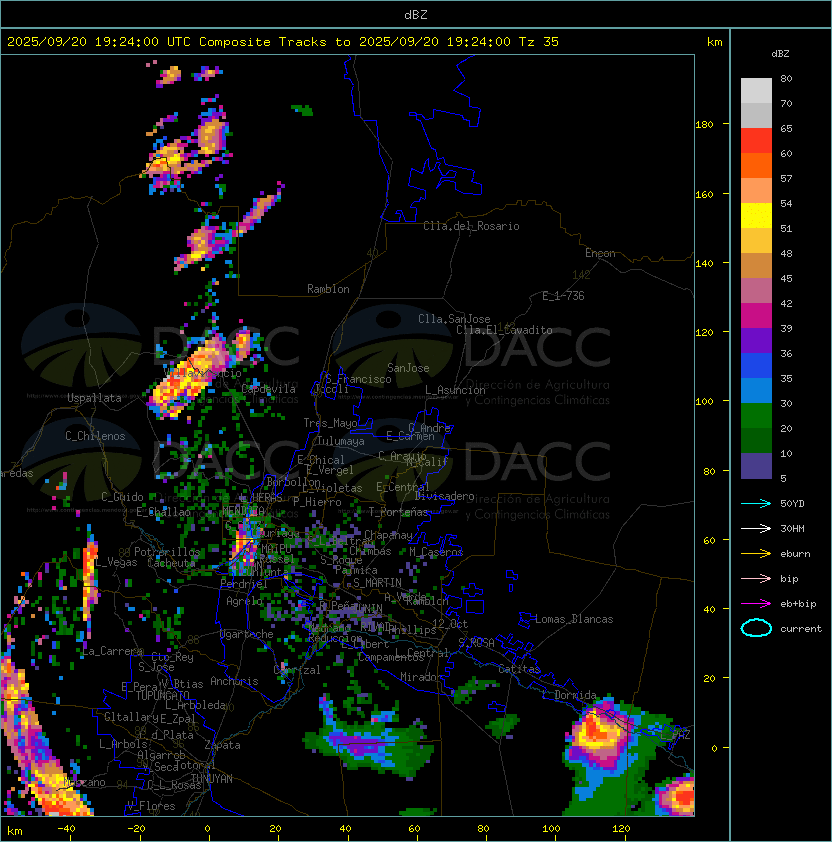This screenshot has width=832, height=842.
Task: Click the 'Ramblon' label near map center top
Action: tap(328, 289)
